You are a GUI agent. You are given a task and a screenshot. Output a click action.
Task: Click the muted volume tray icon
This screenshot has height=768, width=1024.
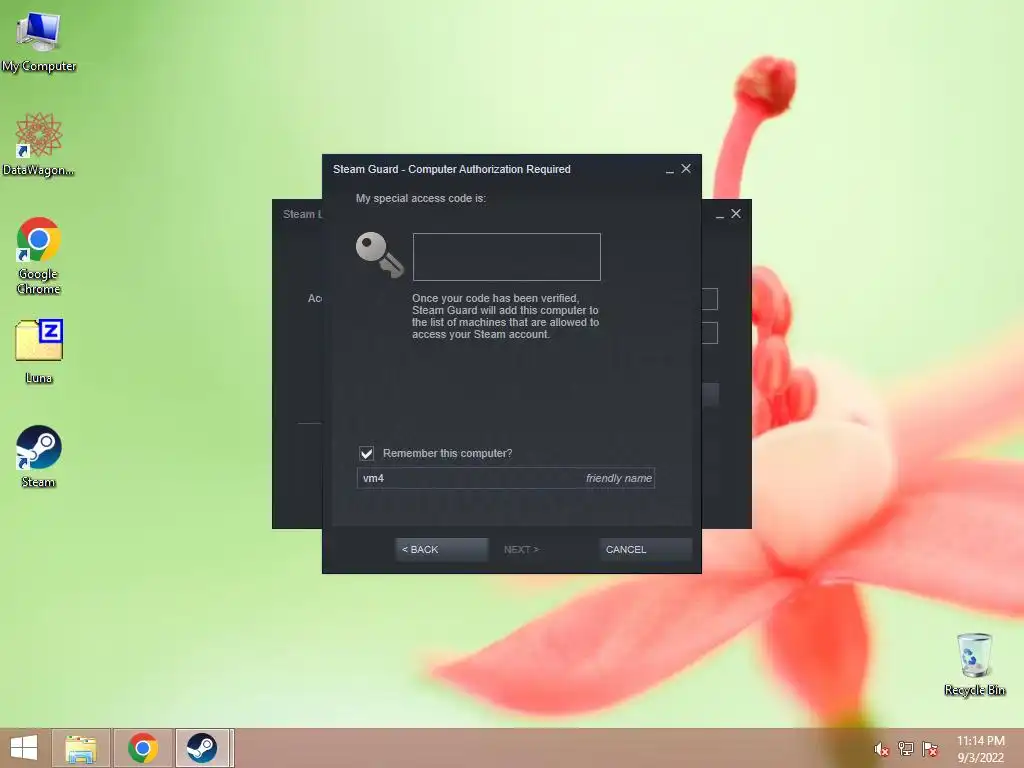click(x=882, y=749)
